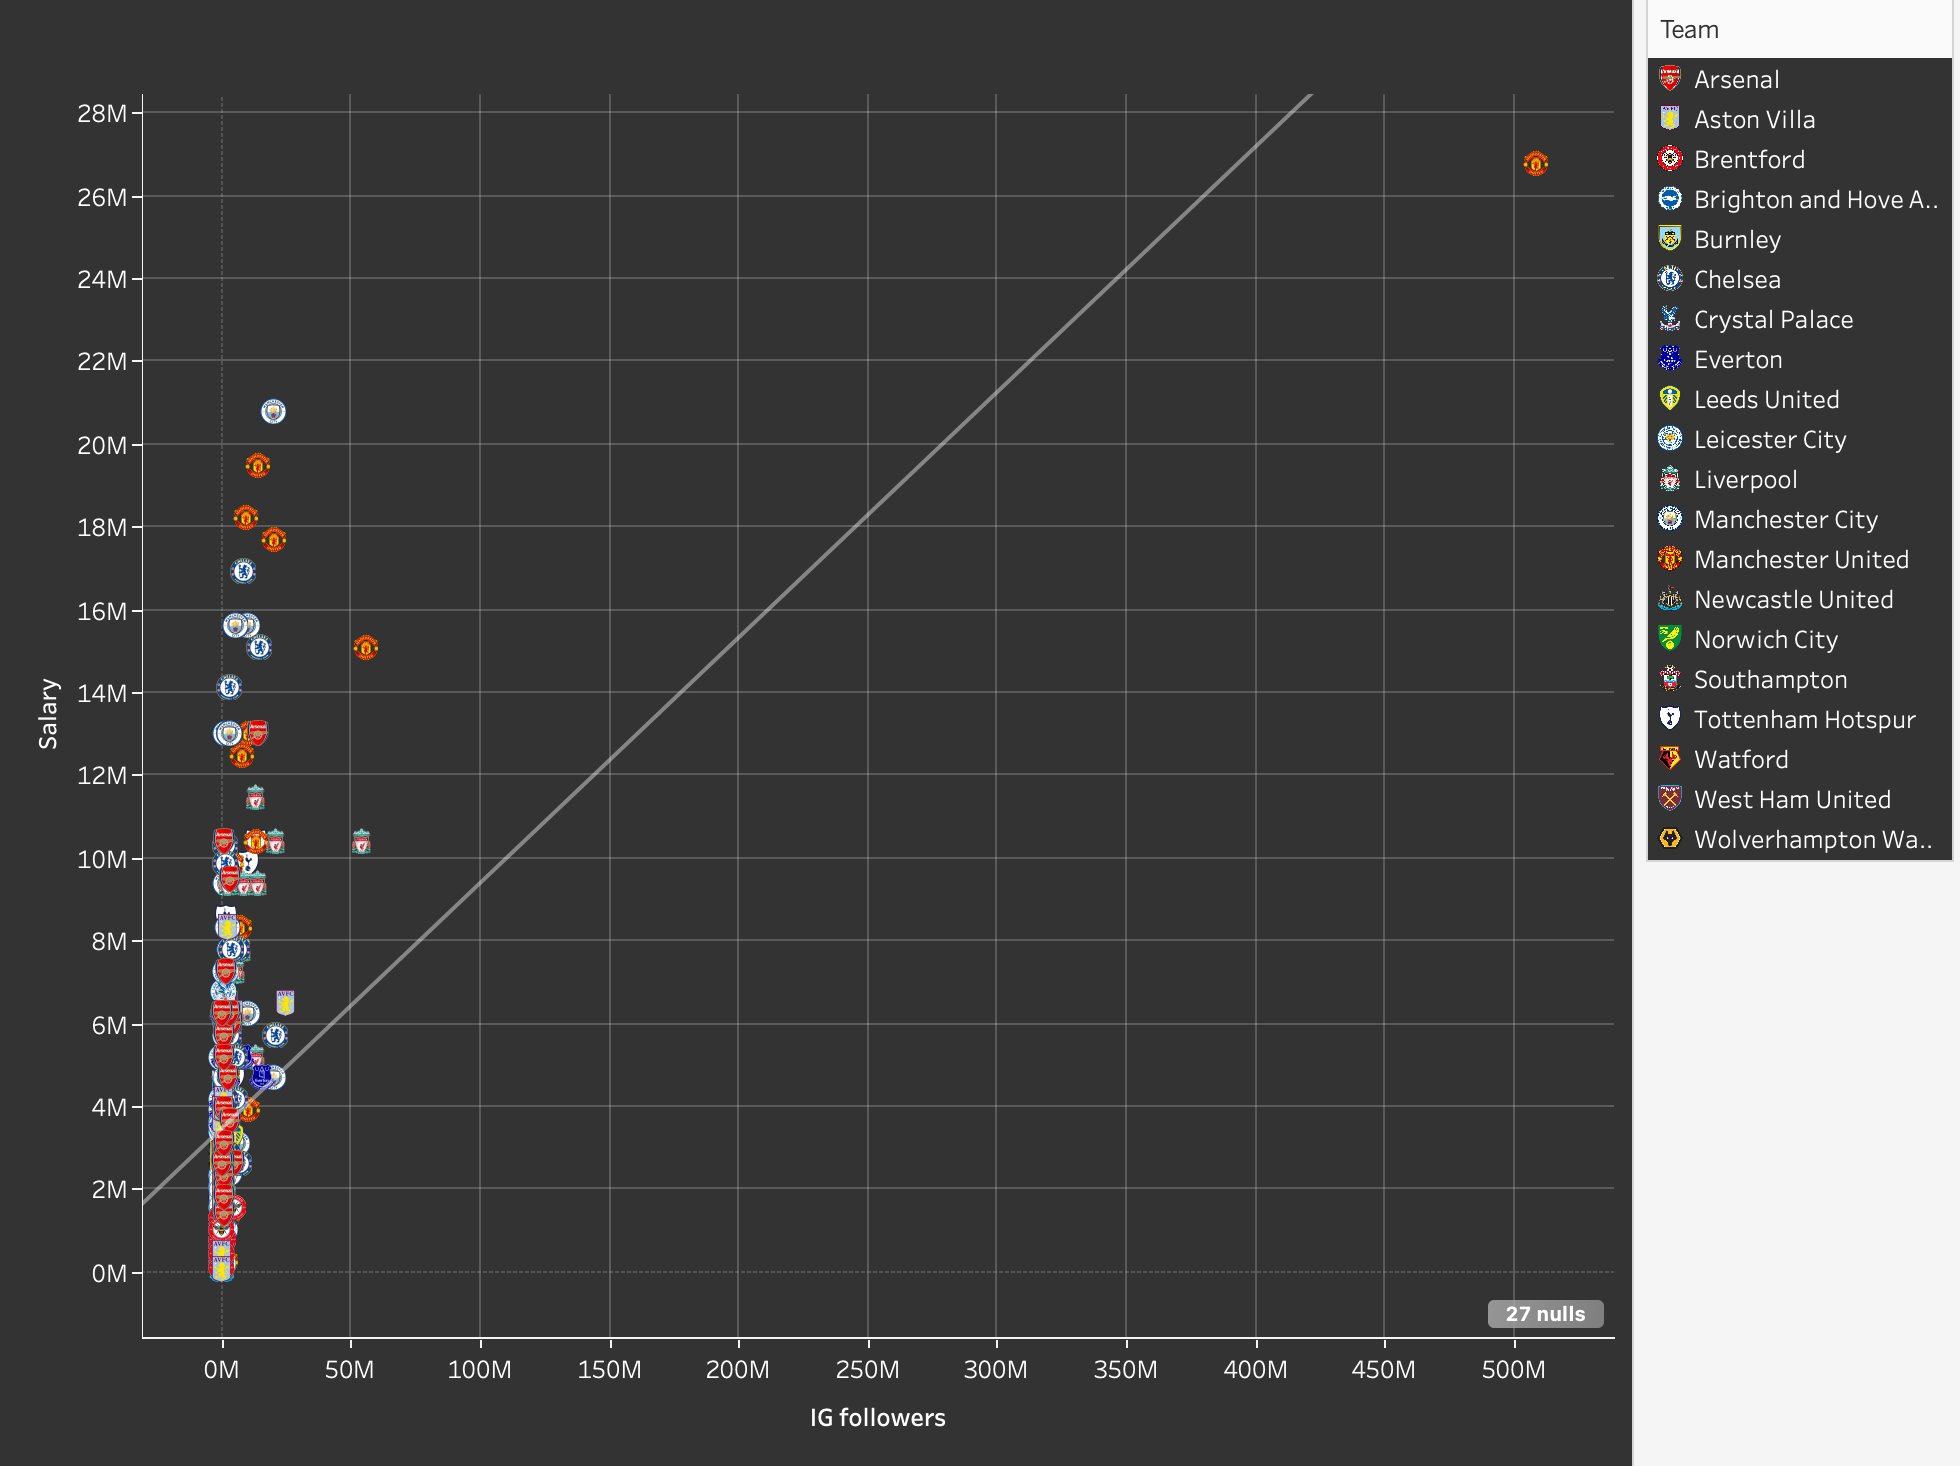Select the Chelsea point near 17M salary

pos(243,571)
